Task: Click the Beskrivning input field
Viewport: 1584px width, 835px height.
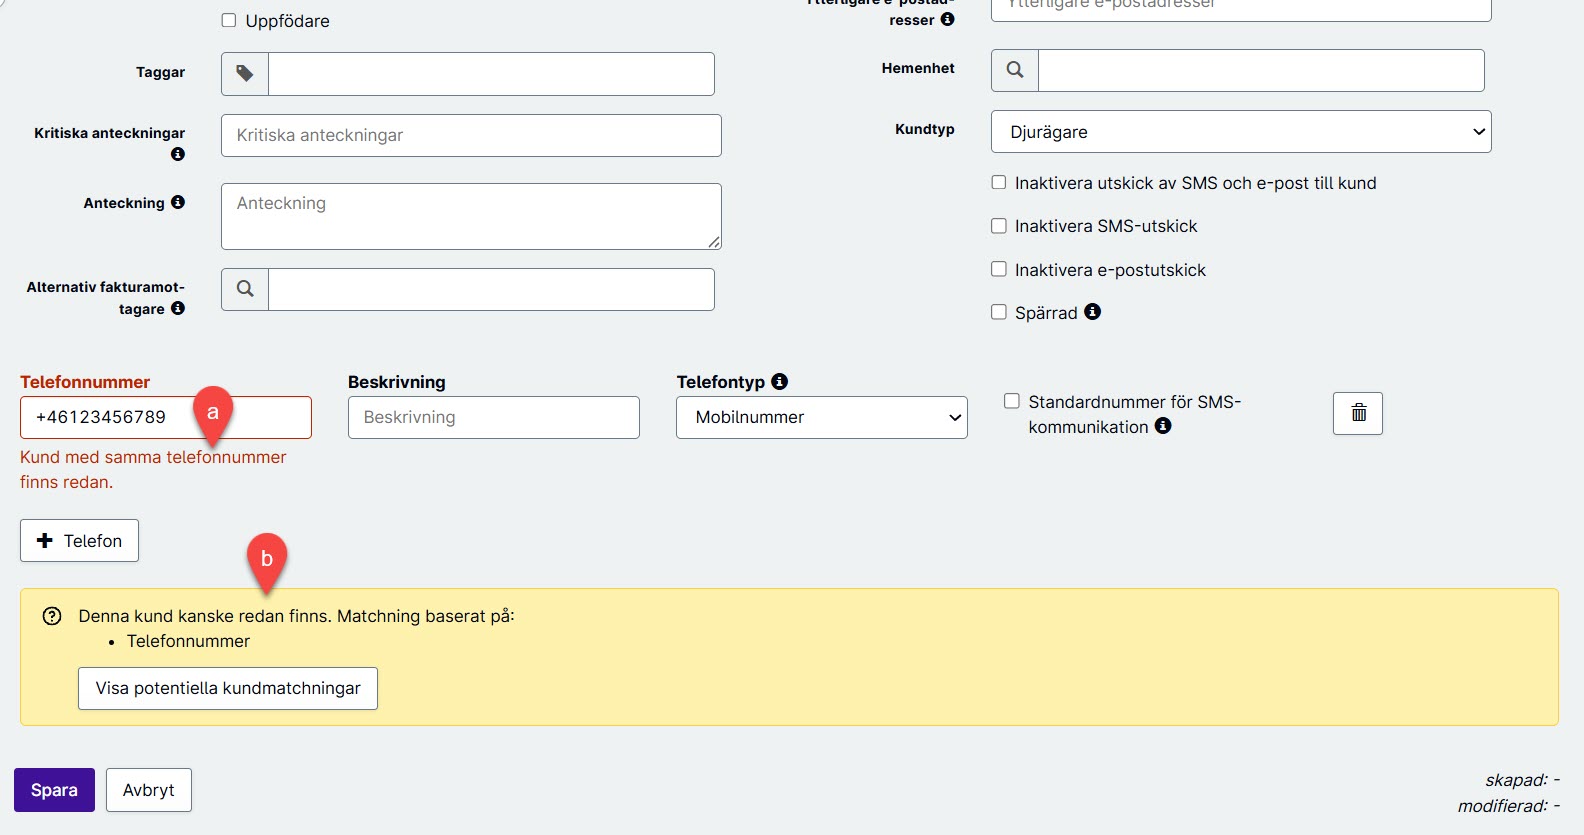Action: point(494,417)
